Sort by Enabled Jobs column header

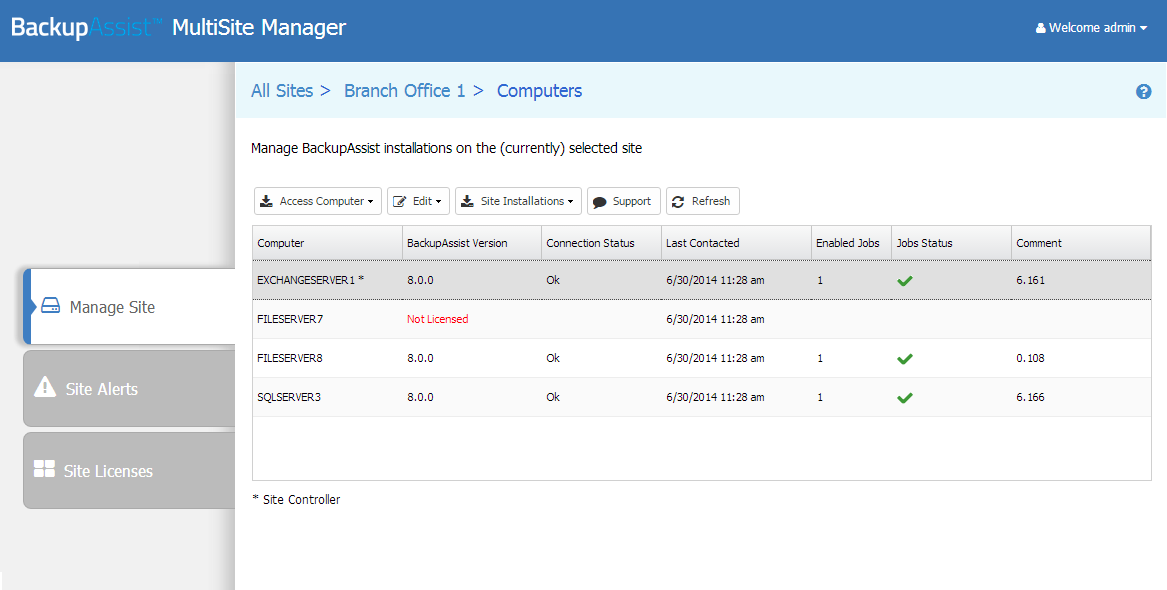(851, 243)
